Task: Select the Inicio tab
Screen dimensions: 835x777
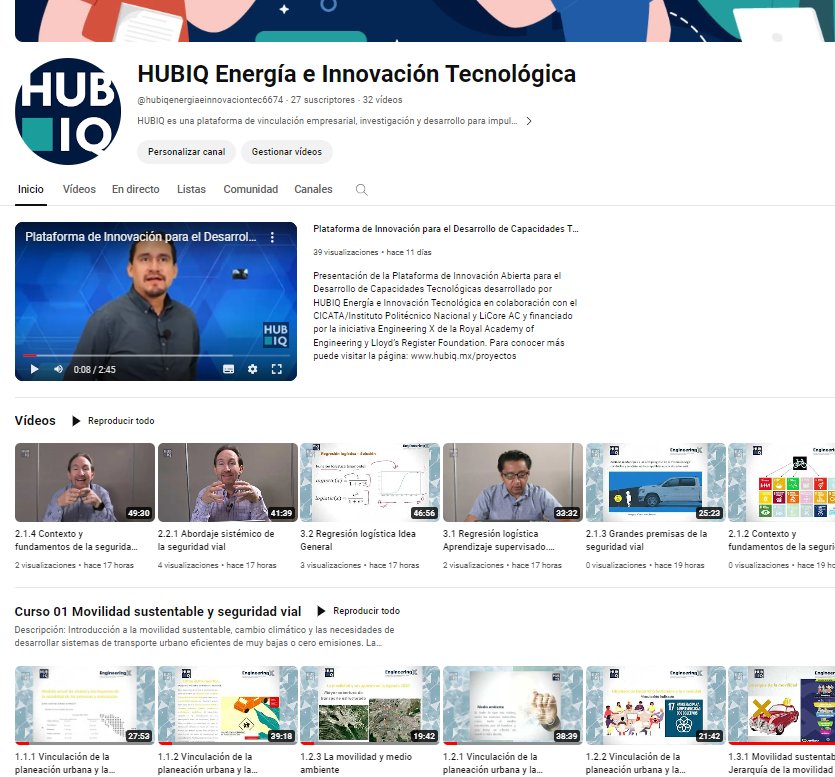Action: coord(31,189)
